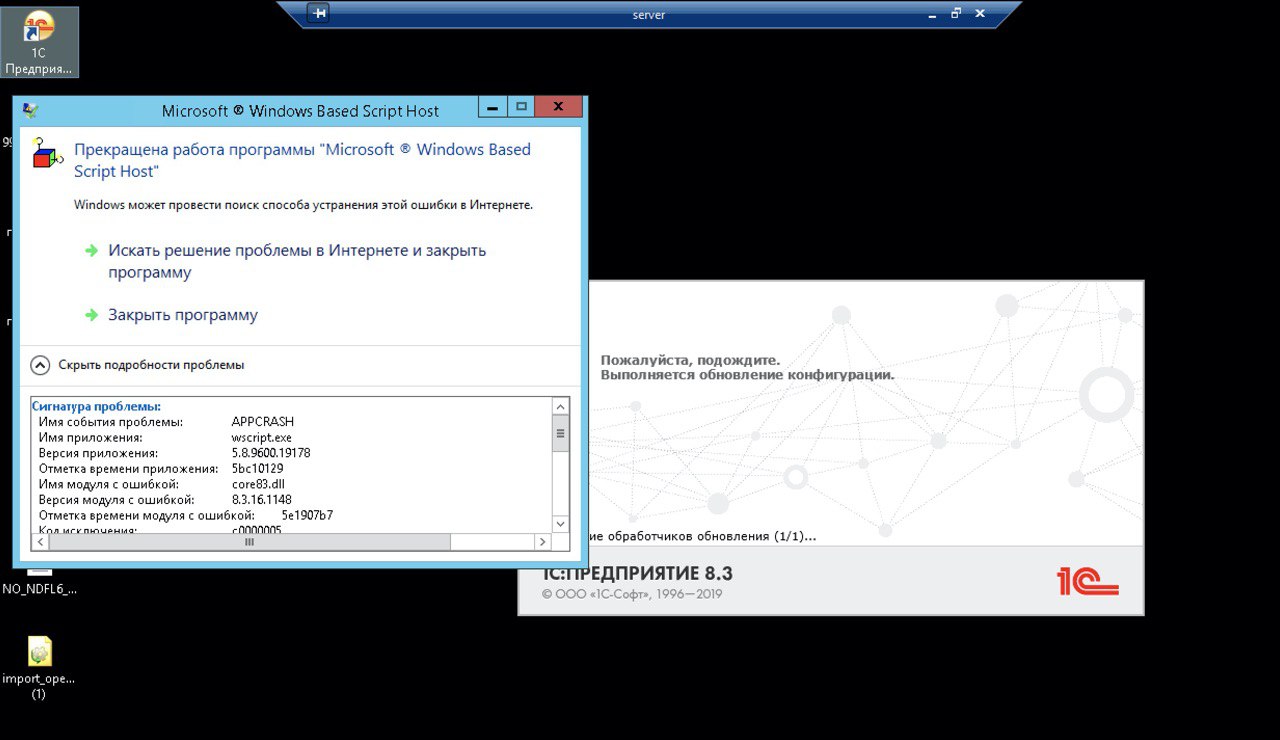1280x740 pixels.
Task: Click the details horizontal scrollbar right arrow
Action: 542,541
